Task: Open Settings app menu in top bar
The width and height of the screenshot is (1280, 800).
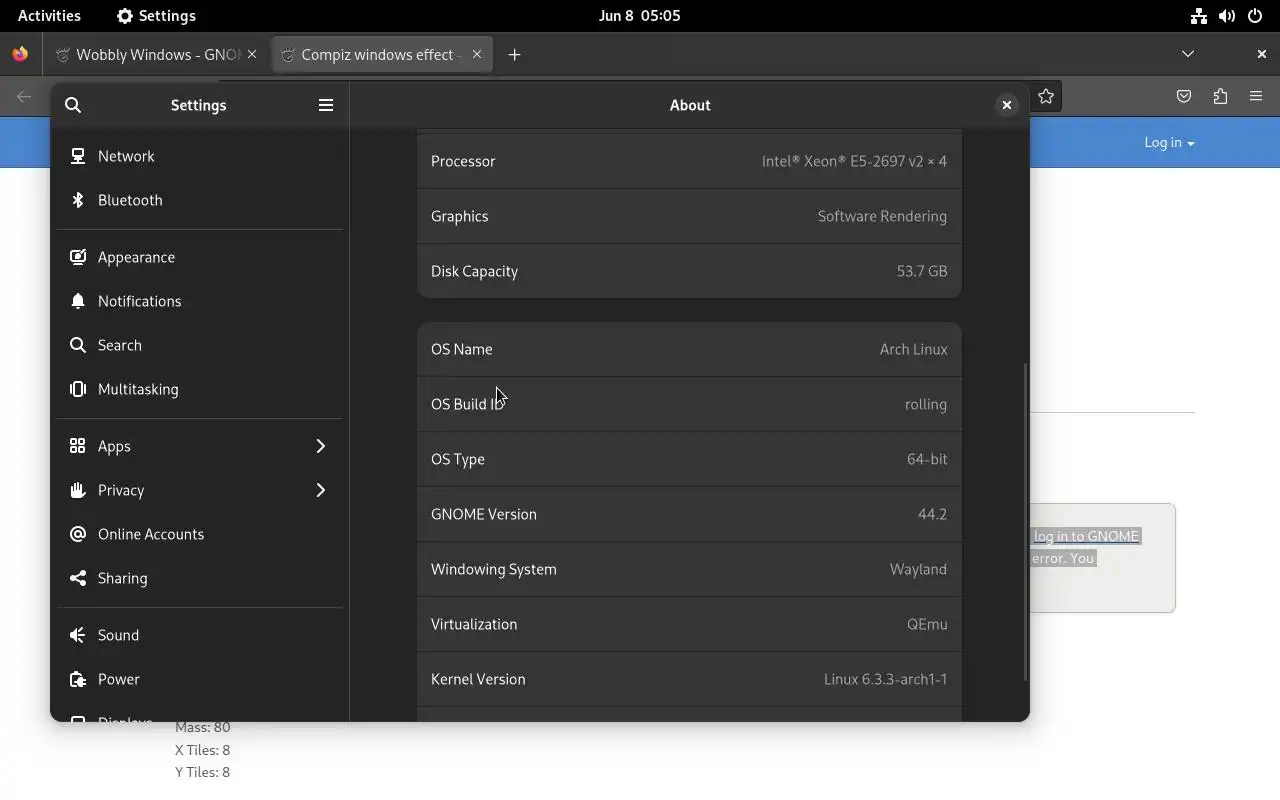Action: tap(156, 16)
